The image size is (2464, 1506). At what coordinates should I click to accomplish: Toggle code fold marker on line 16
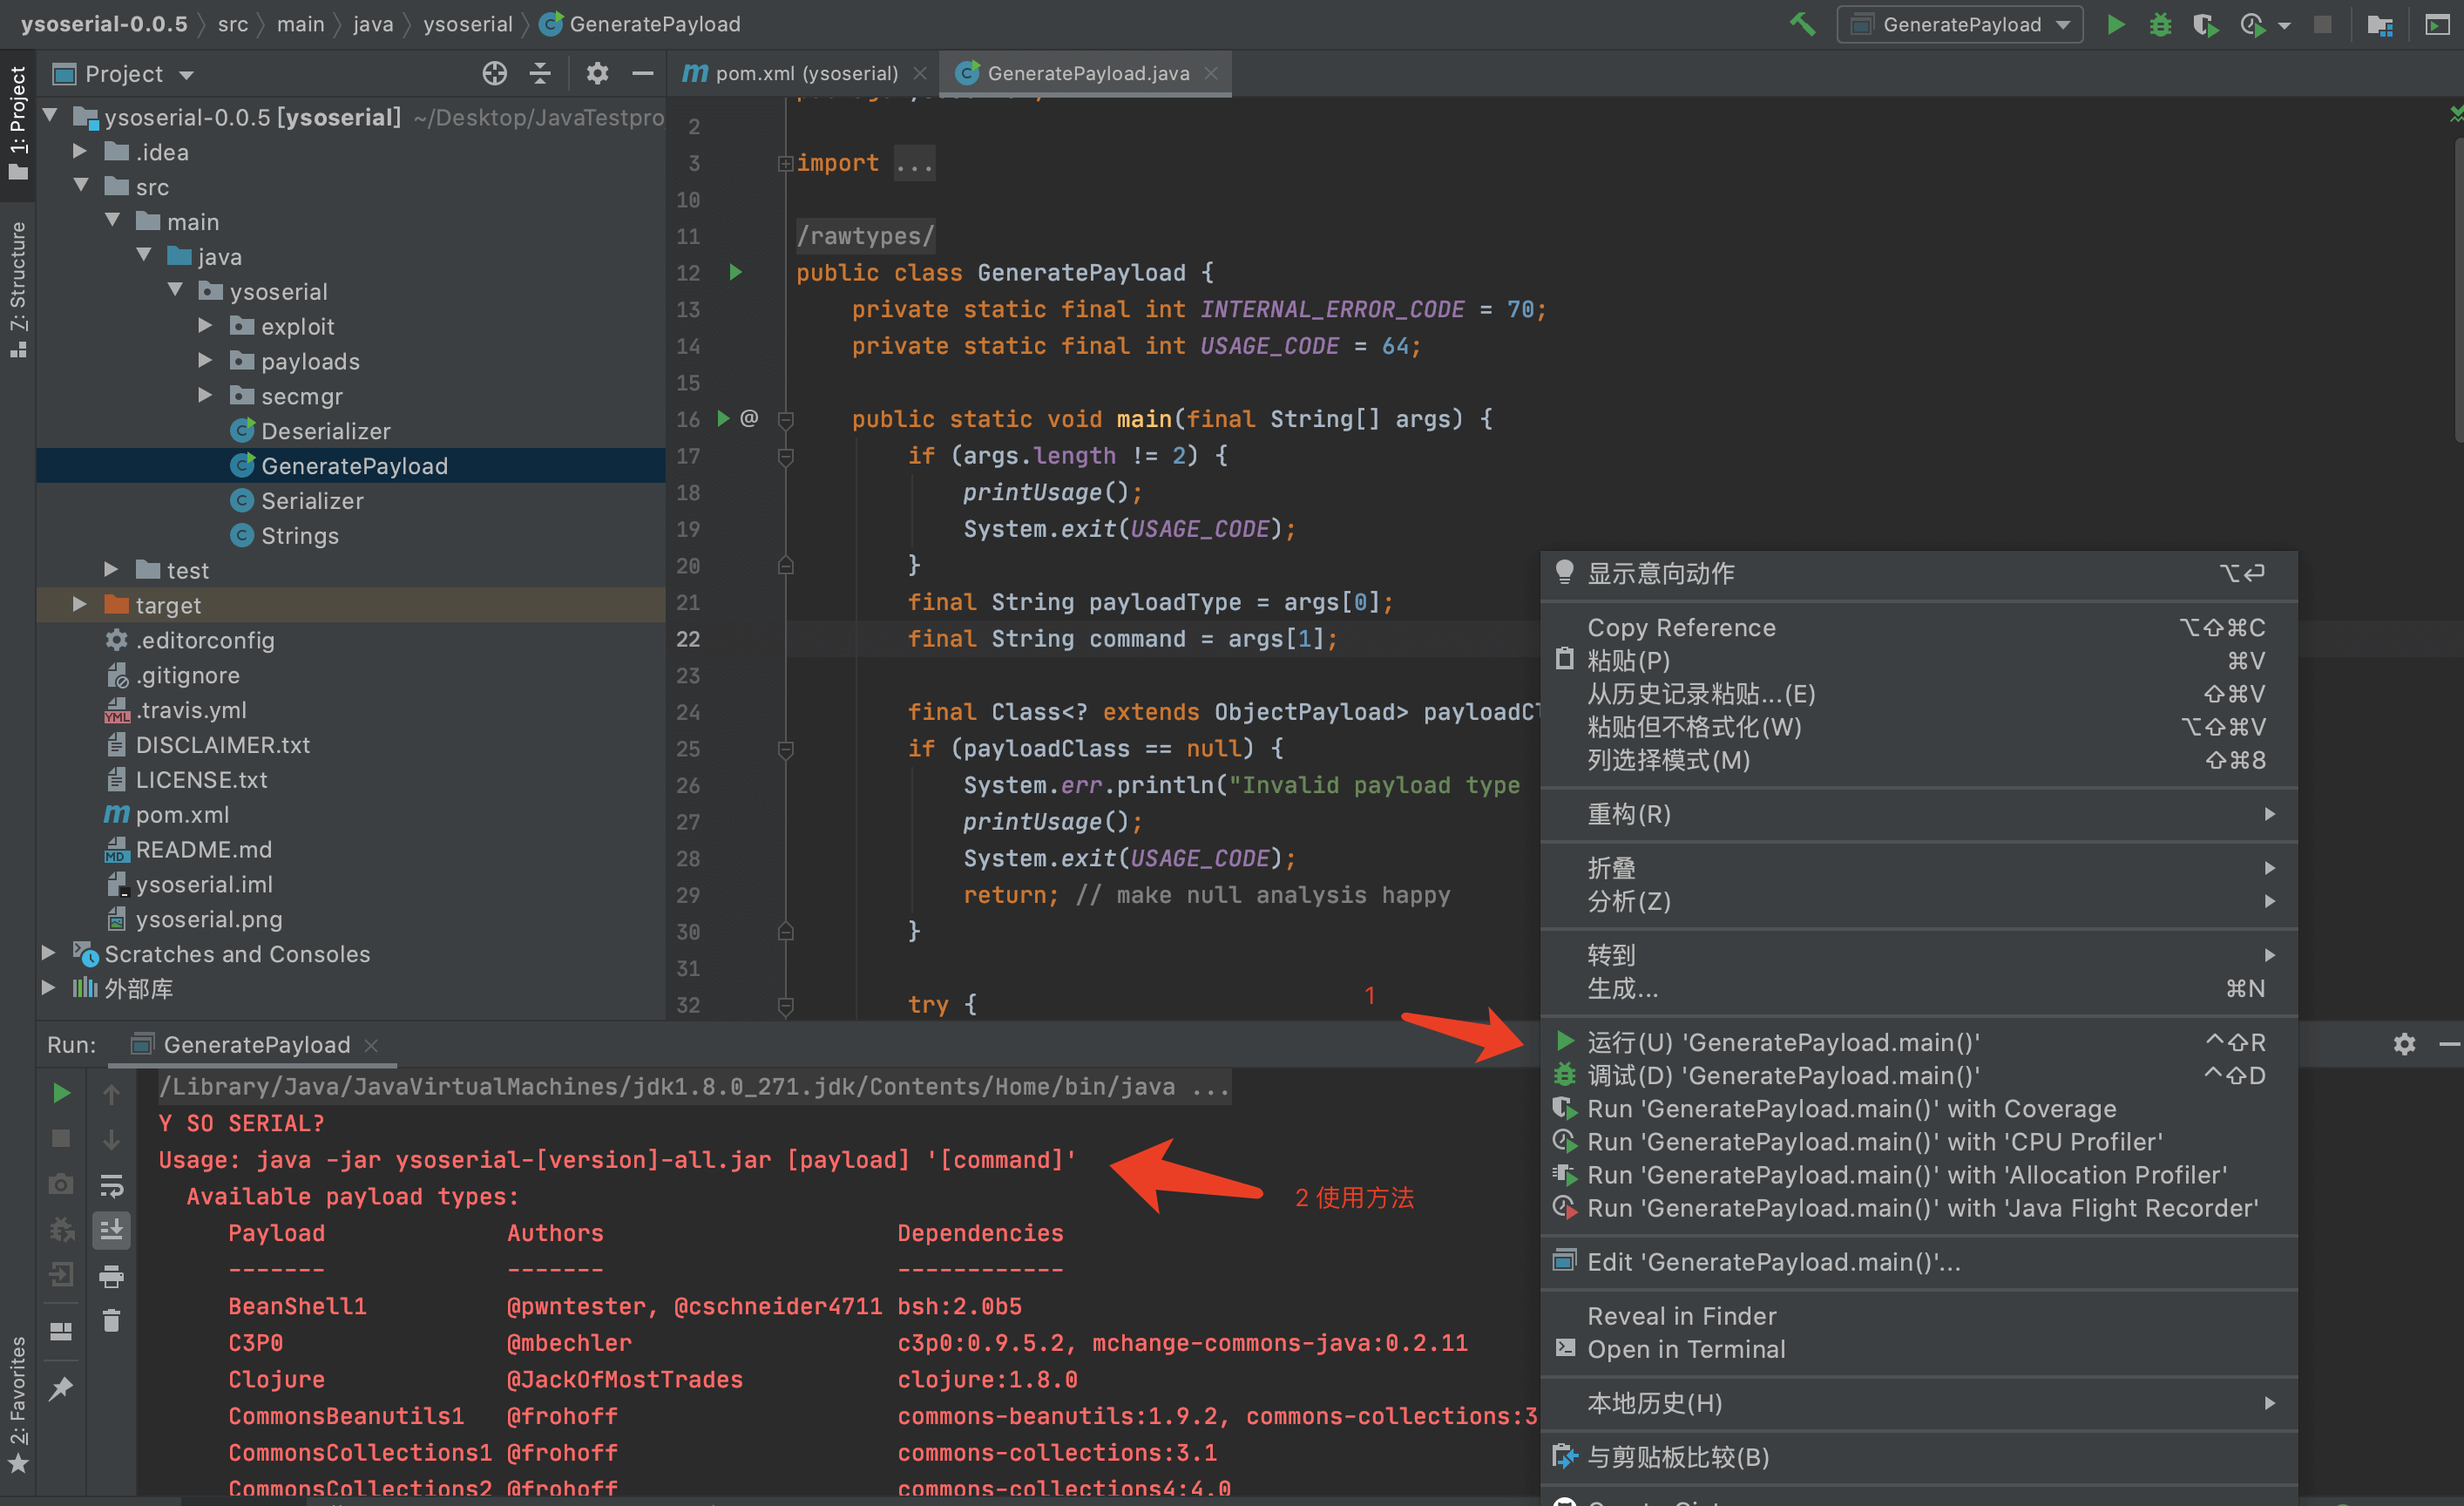[x=786, y=419]
